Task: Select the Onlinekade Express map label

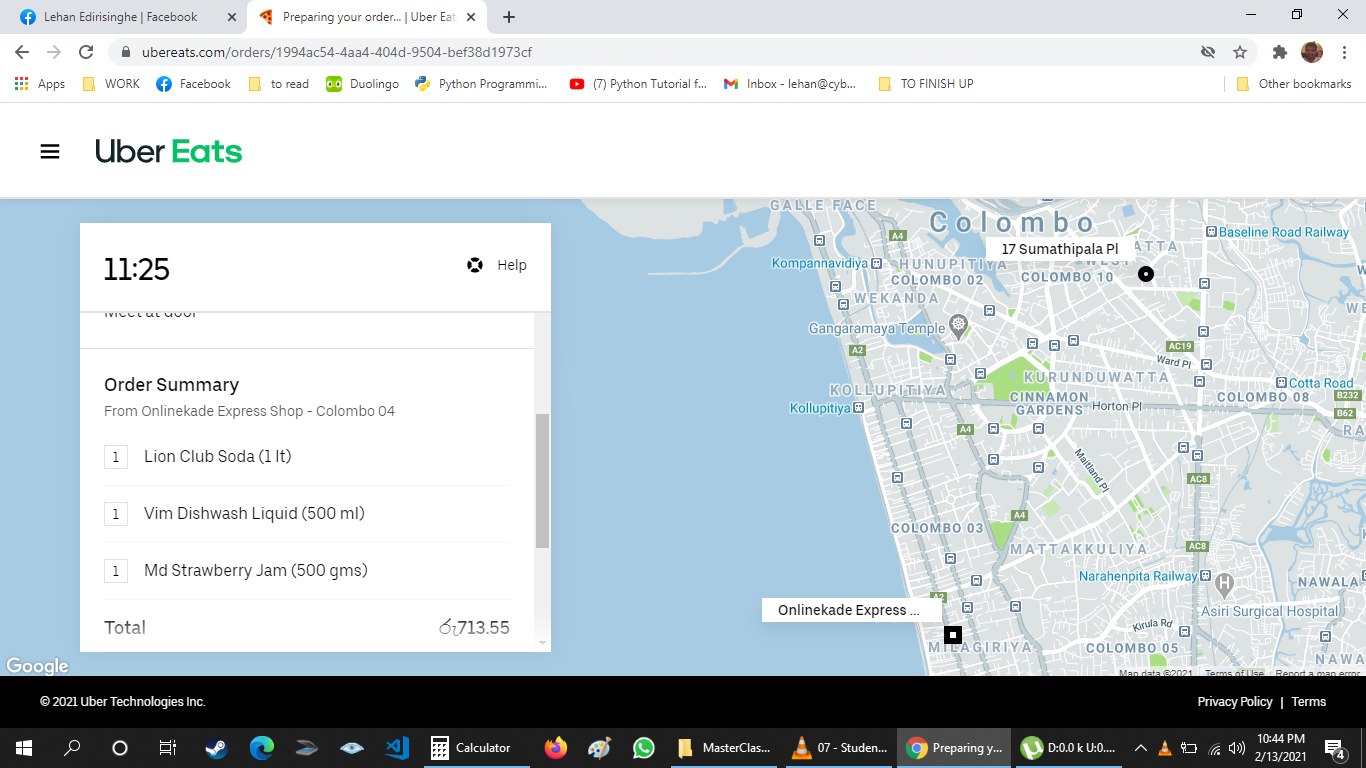Action: pyautogui.click(x=852, y=610)
